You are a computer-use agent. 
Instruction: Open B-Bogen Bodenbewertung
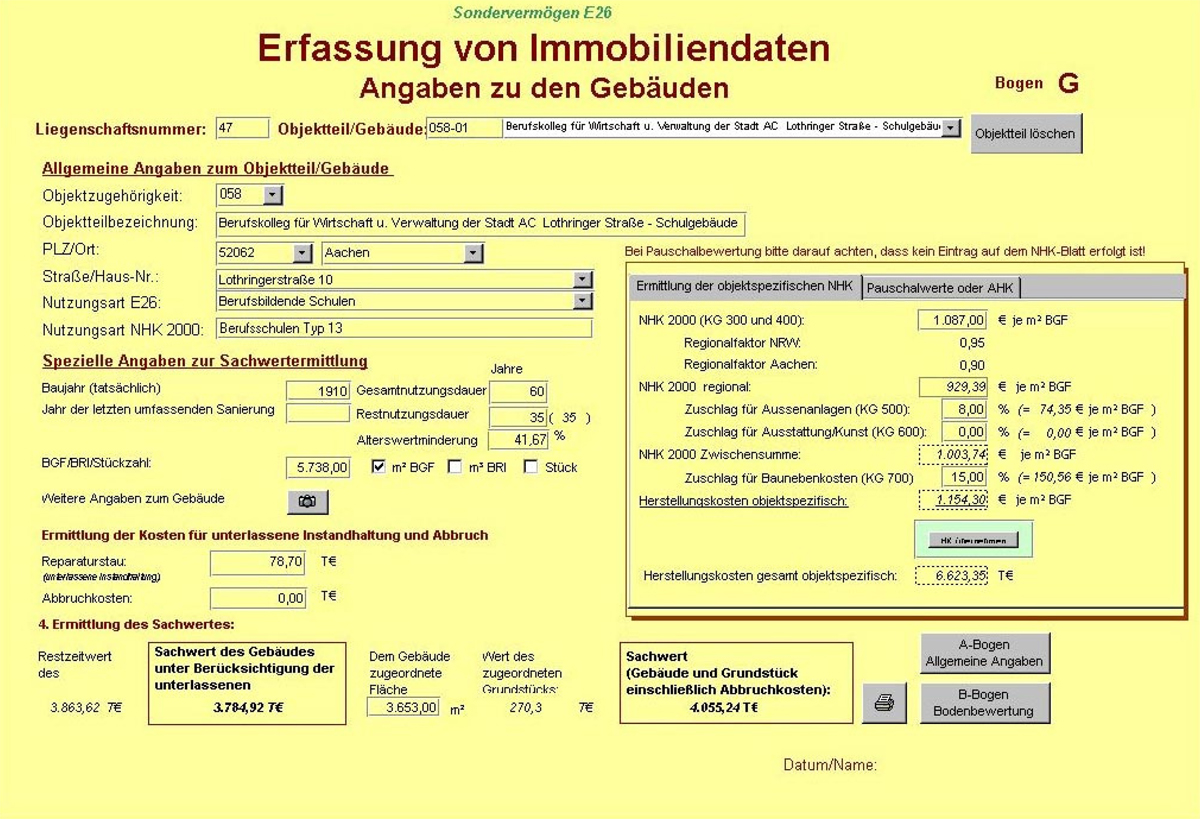[x=985, y=703]
